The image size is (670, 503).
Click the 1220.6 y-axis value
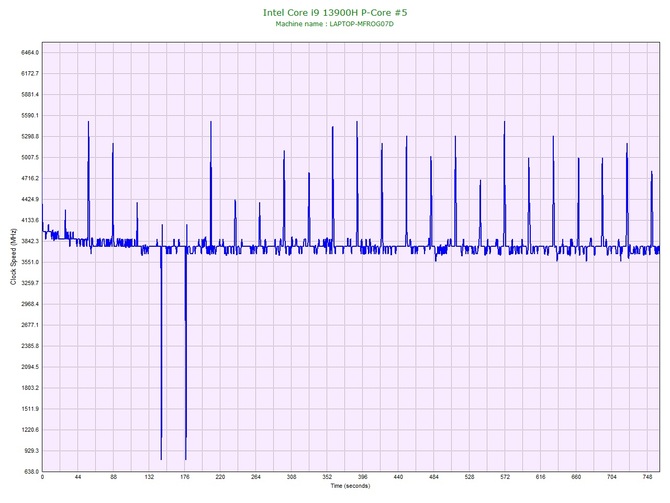click(30, 430)
